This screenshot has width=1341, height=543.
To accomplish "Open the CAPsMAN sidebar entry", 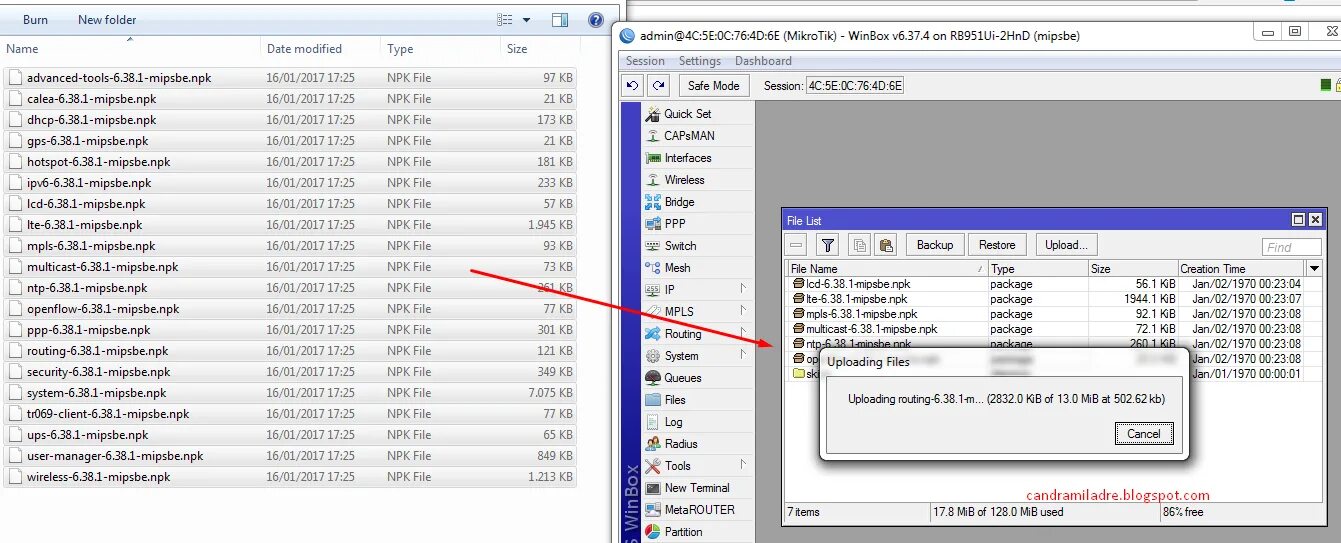I will 689,136.
